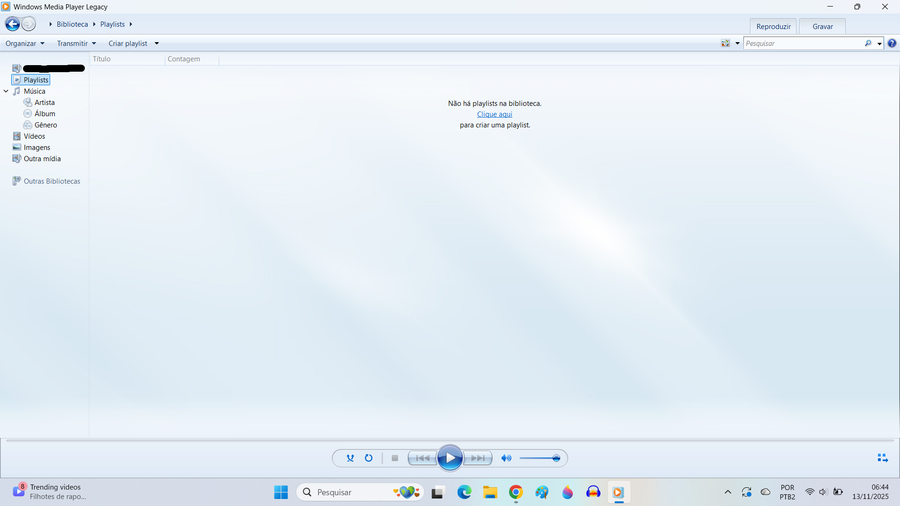Screen dimensions: 900x506
Task: Skip to next track
Action: (x=478, y=458)
